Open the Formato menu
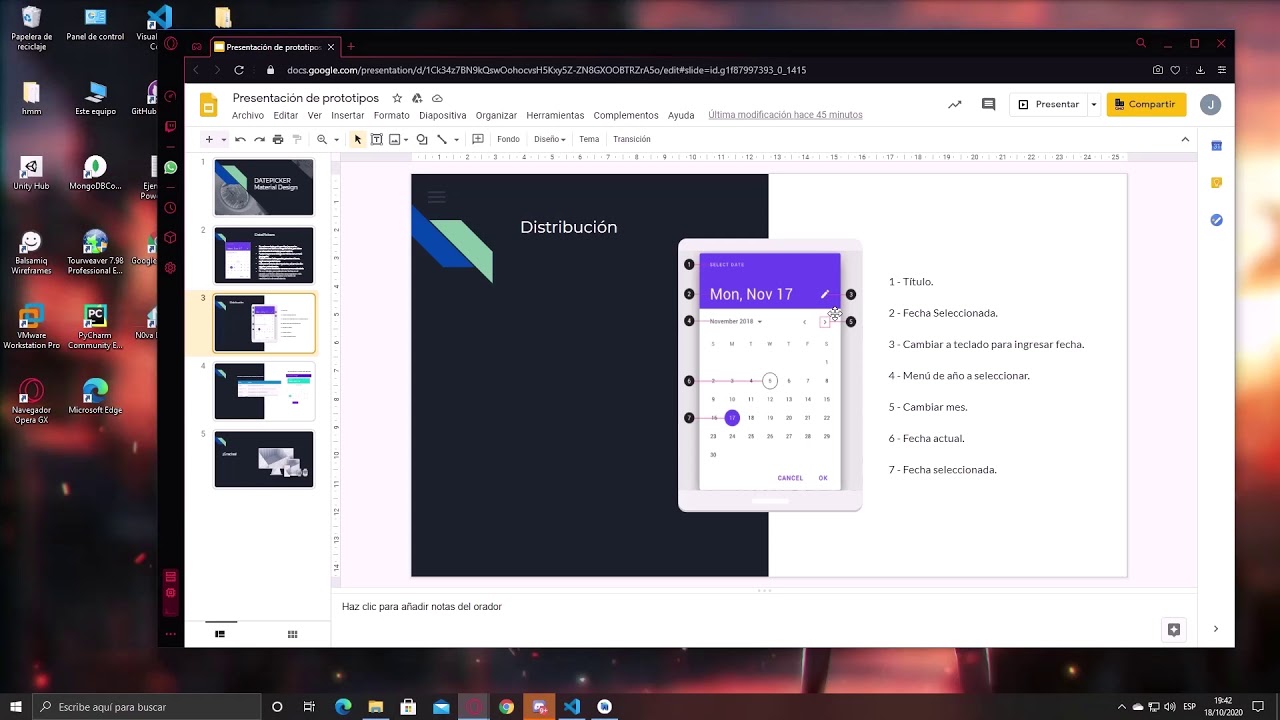1280x720 pixels. click(392, 115)
